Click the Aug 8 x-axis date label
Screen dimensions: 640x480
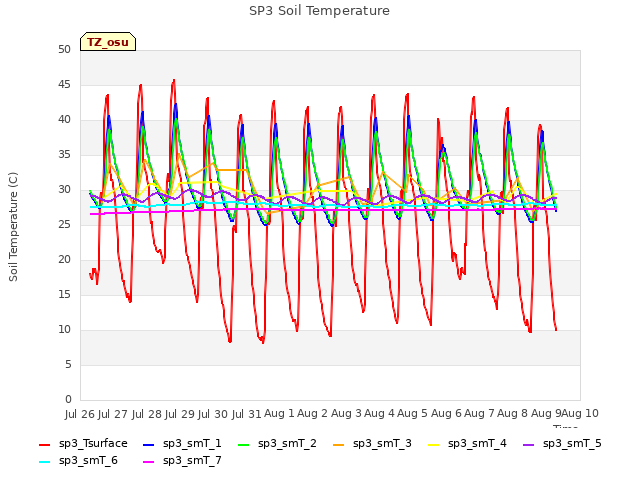click(x=513, y=414)
